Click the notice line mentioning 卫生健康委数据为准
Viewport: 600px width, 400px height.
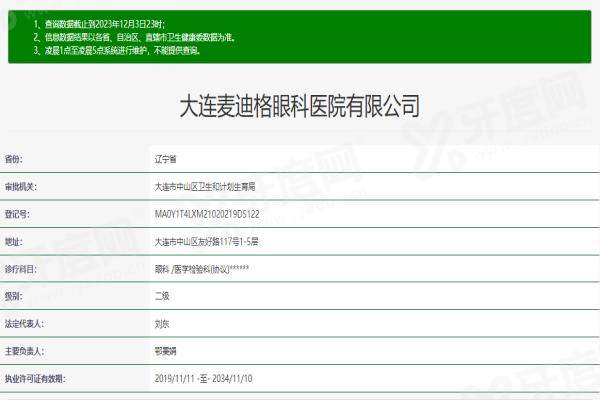point(128,35)
